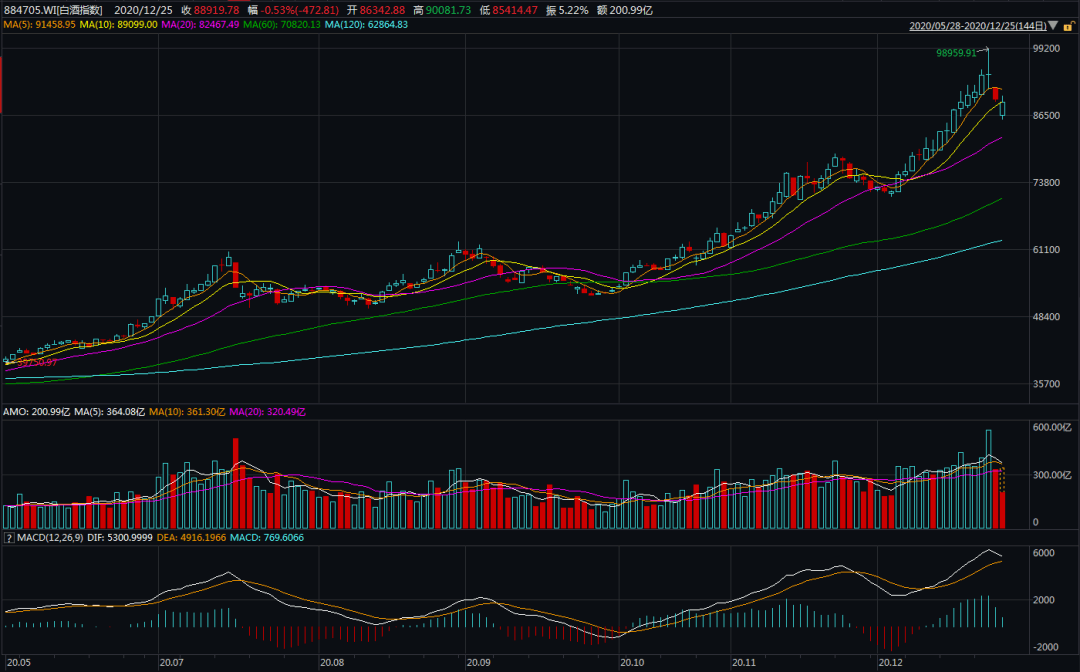The image size is (1080, 672).
Task: Click the MA(20): 82467.49 indicator label
Action: pos(200,25)
